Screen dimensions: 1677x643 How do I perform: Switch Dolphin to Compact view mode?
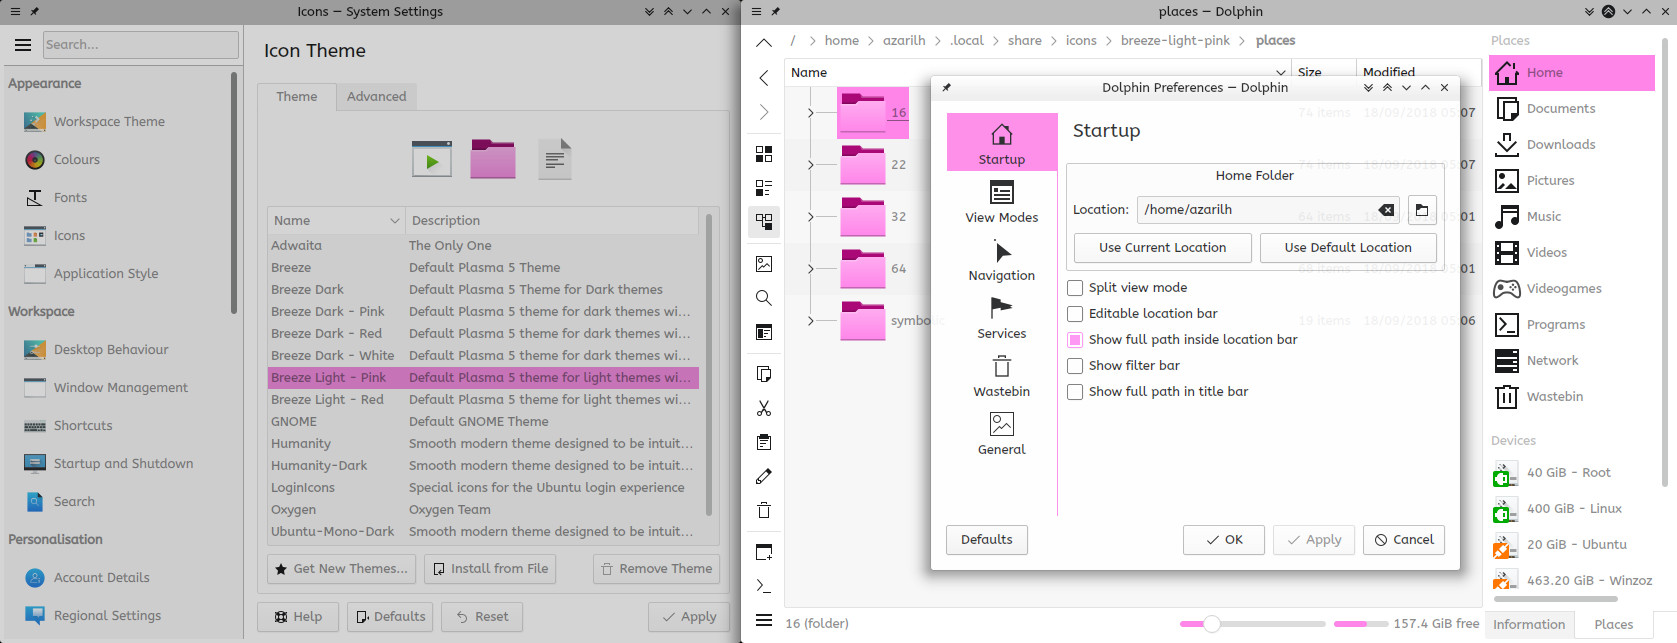(x=764, y=188)
